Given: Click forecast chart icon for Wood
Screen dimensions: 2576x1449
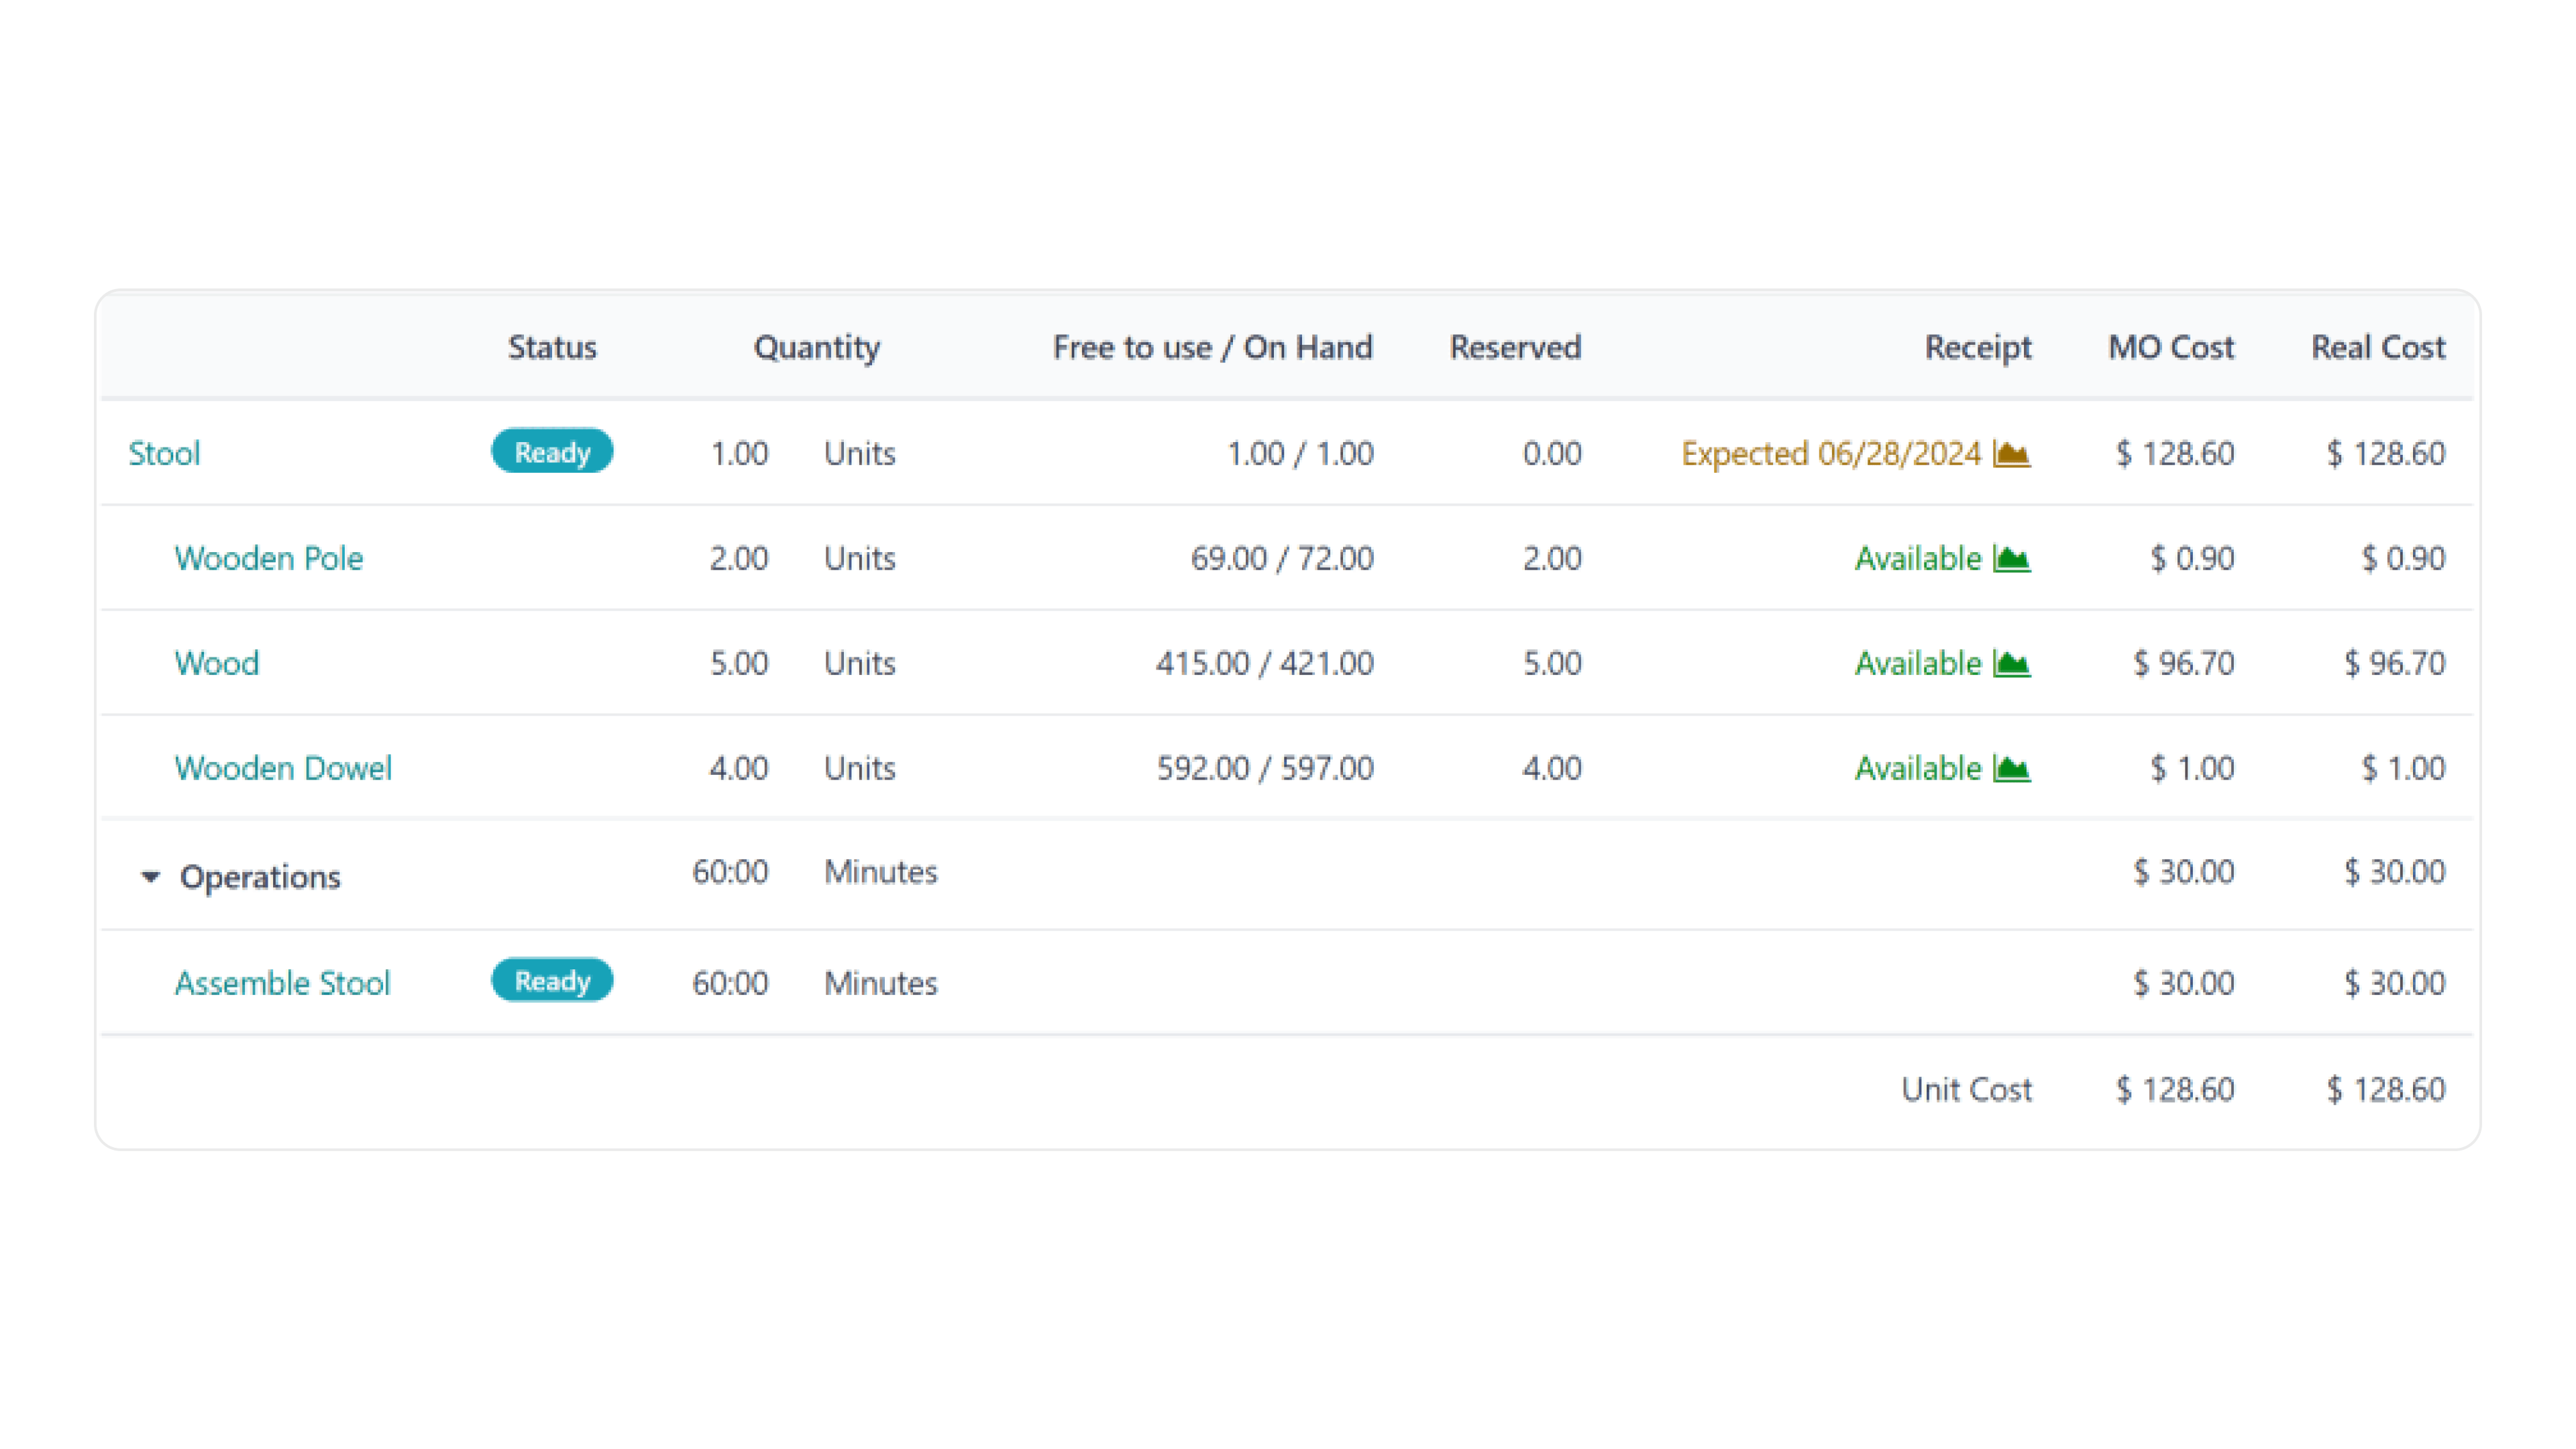Looking at the screenshot, I should pyautogui.click(x=2011, y=663).
